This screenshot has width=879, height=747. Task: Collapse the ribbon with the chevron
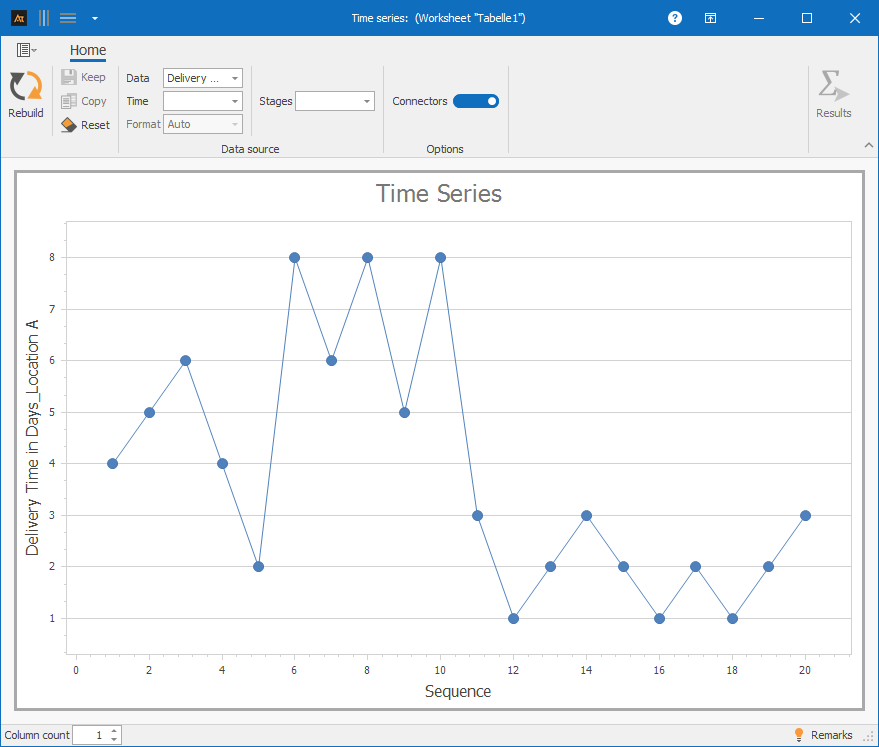[868, 146]
